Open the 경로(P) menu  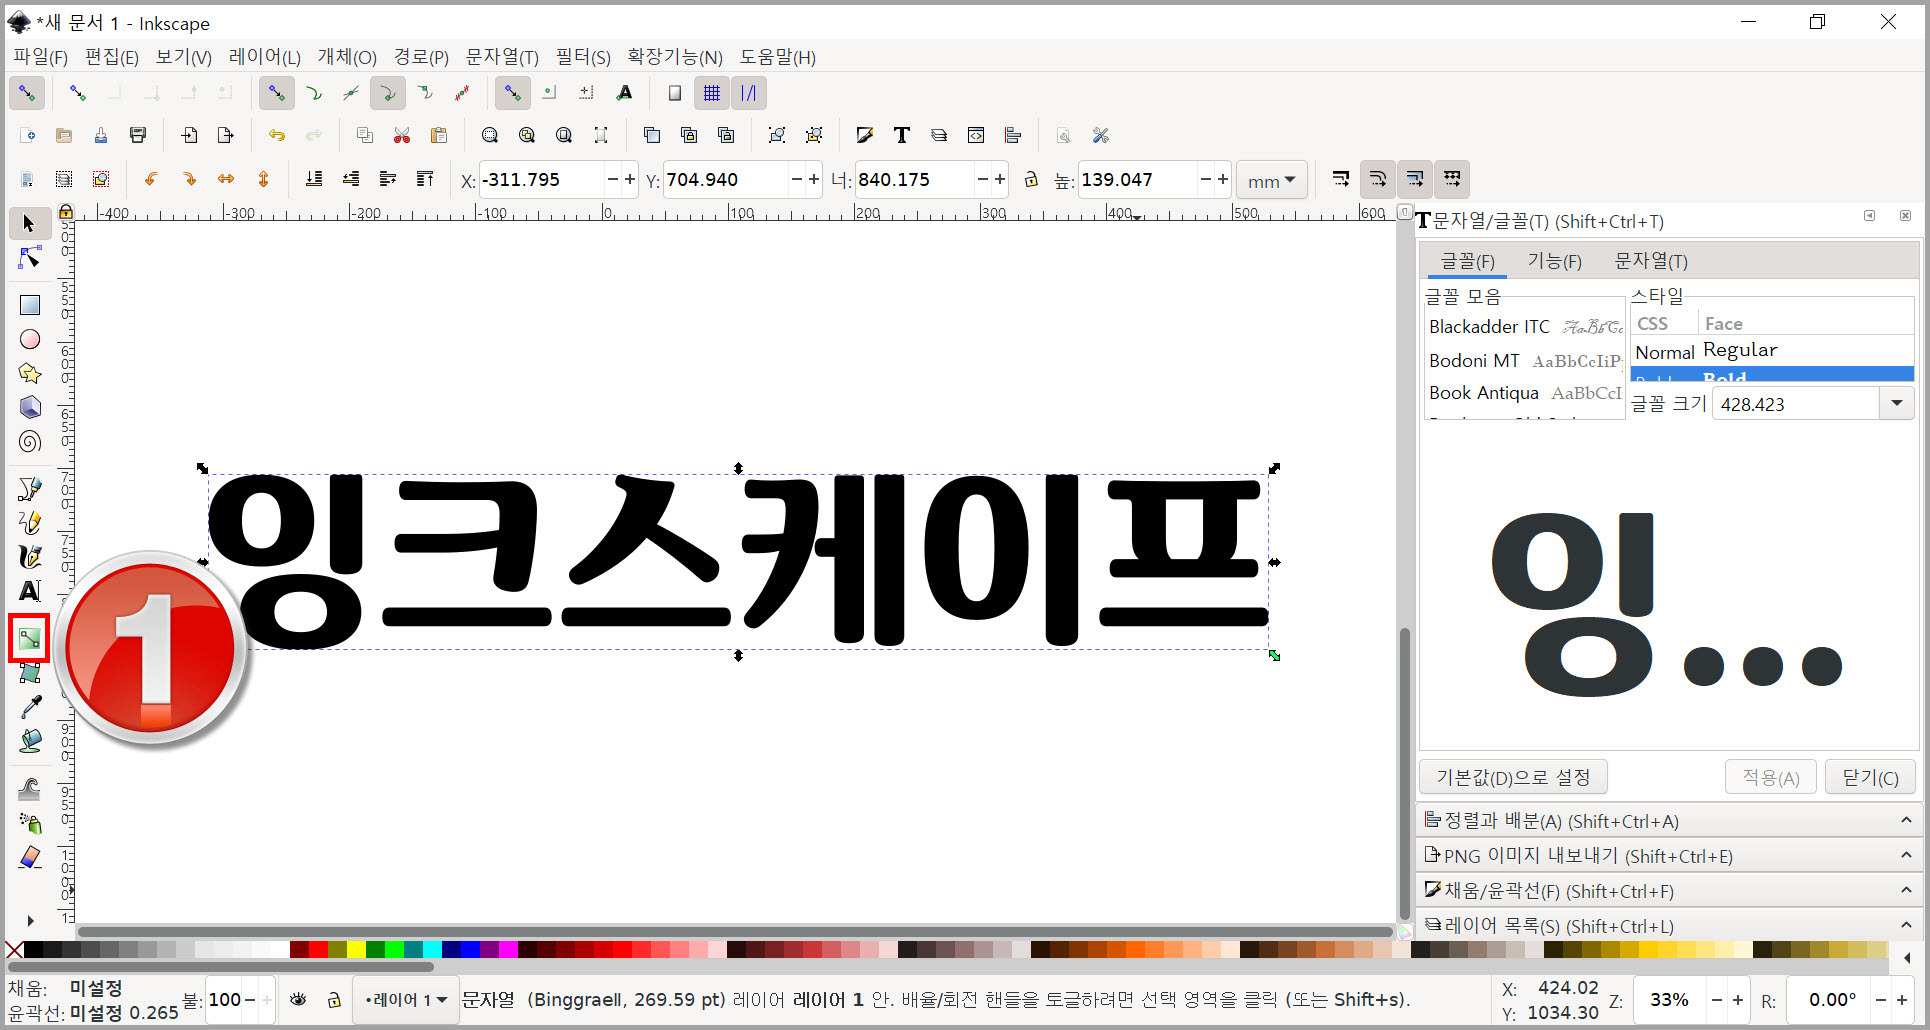tap(421, 57)
